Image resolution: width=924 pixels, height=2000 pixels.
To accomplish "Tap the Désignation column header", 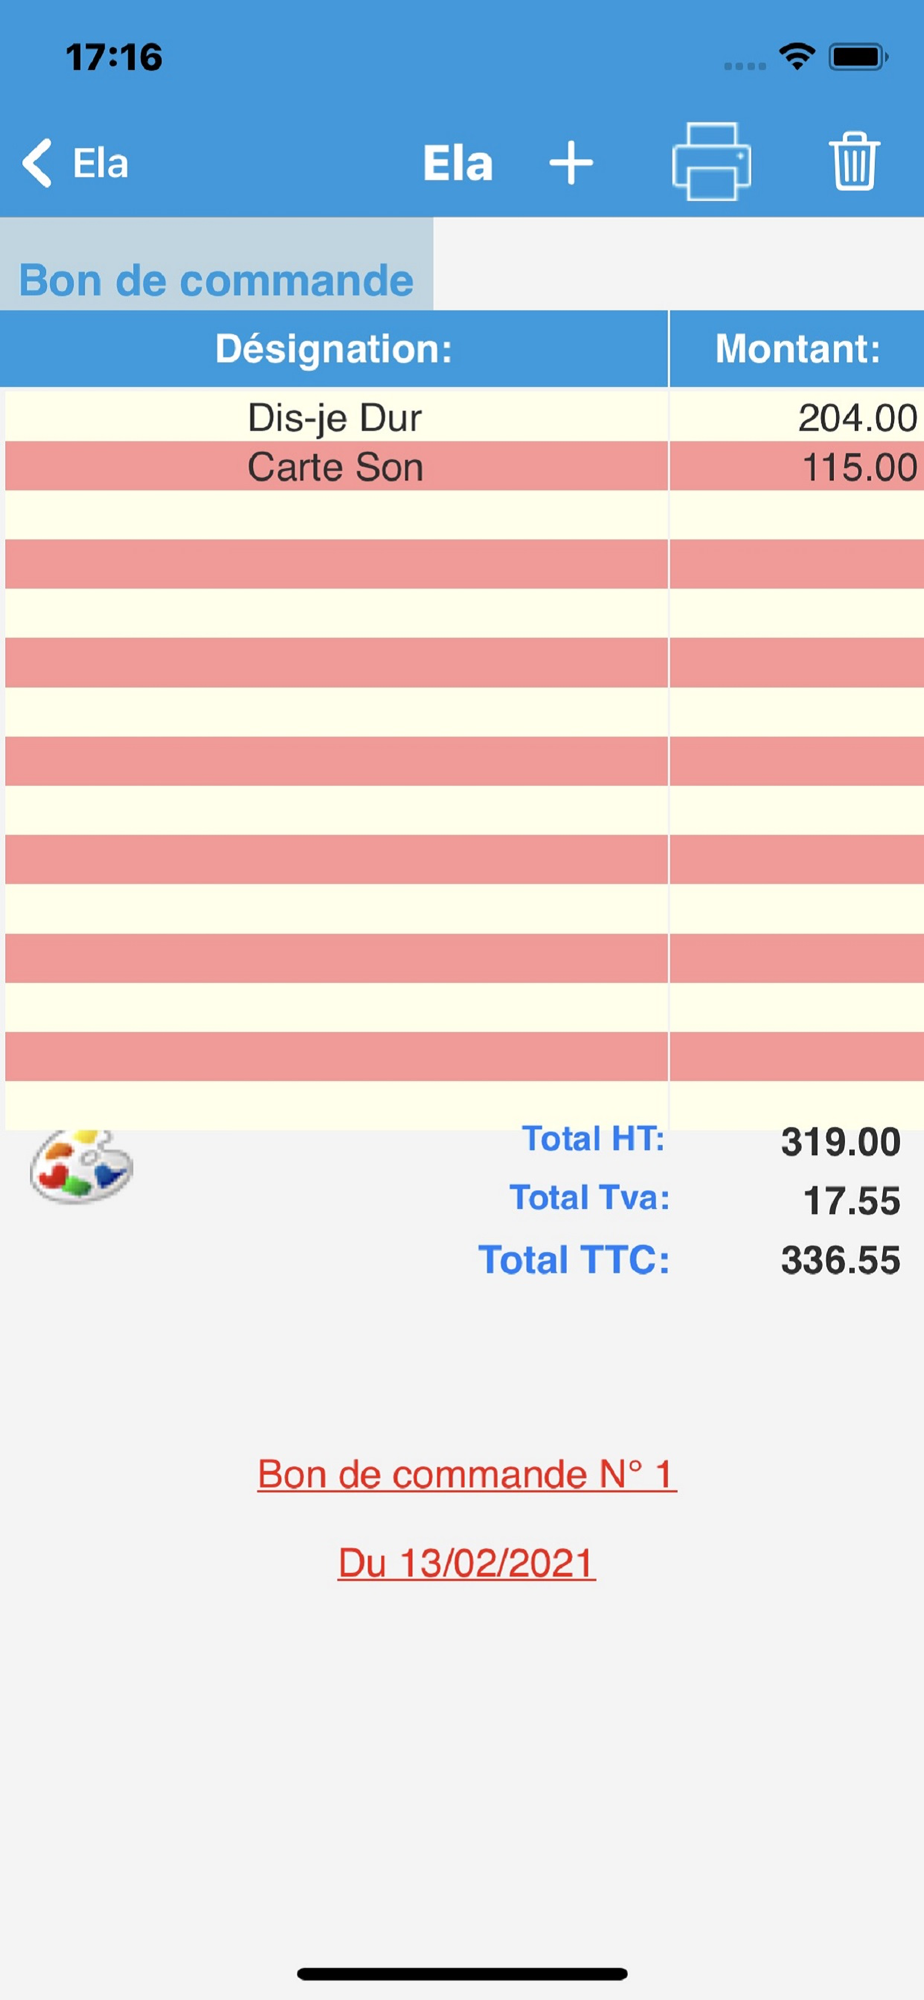I will (334, 348).
